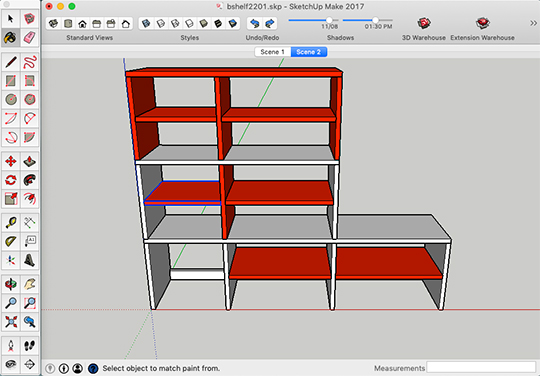Choose the Freehand squiggle tool
The height and width of the screenshot is (376, 540).
[30, 62]
